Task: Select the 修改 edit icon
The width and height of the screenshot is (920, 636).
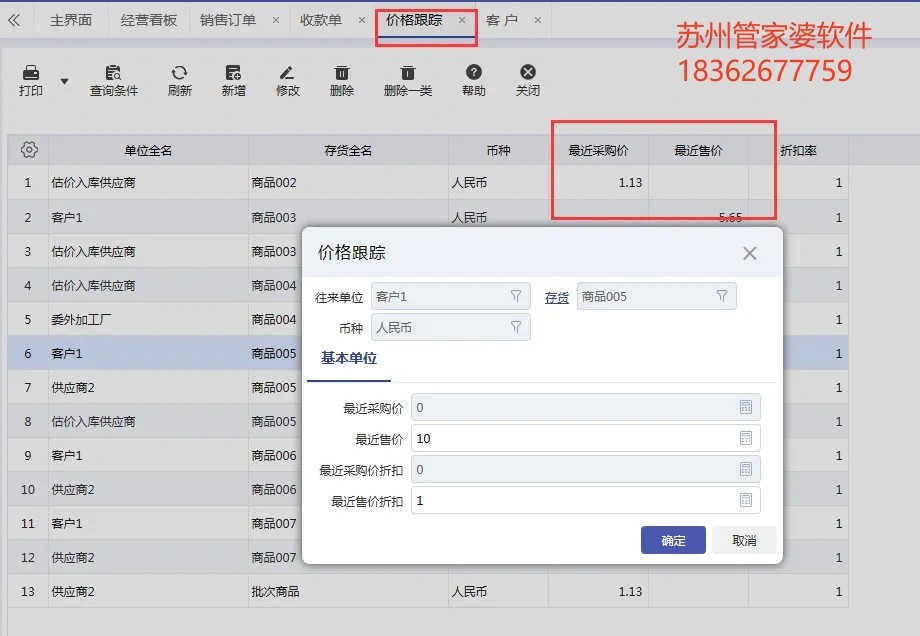Action: click(287, 75)
